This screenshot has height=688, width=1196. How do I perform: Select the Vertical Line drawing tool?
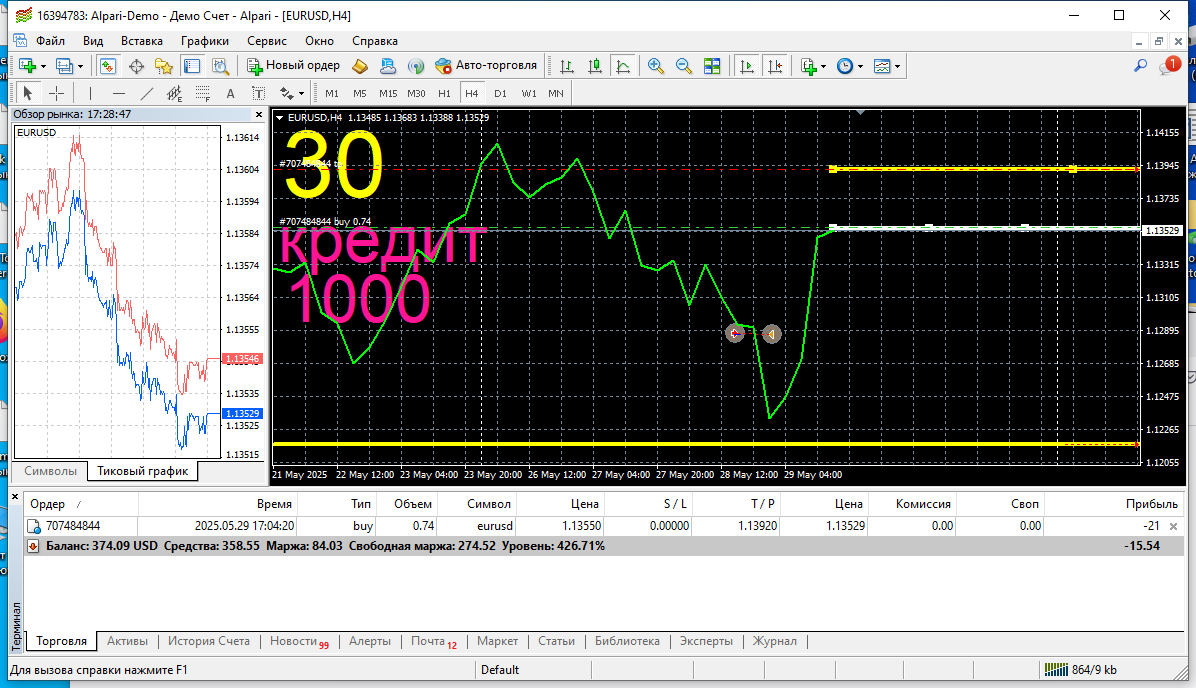click(x=90, y=93)
